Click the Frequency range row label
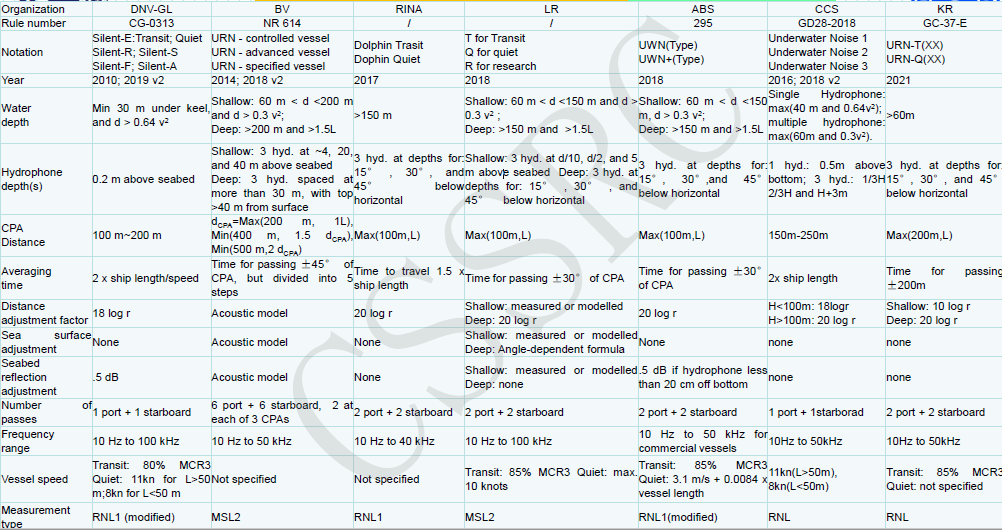 (x=46, y=441)
